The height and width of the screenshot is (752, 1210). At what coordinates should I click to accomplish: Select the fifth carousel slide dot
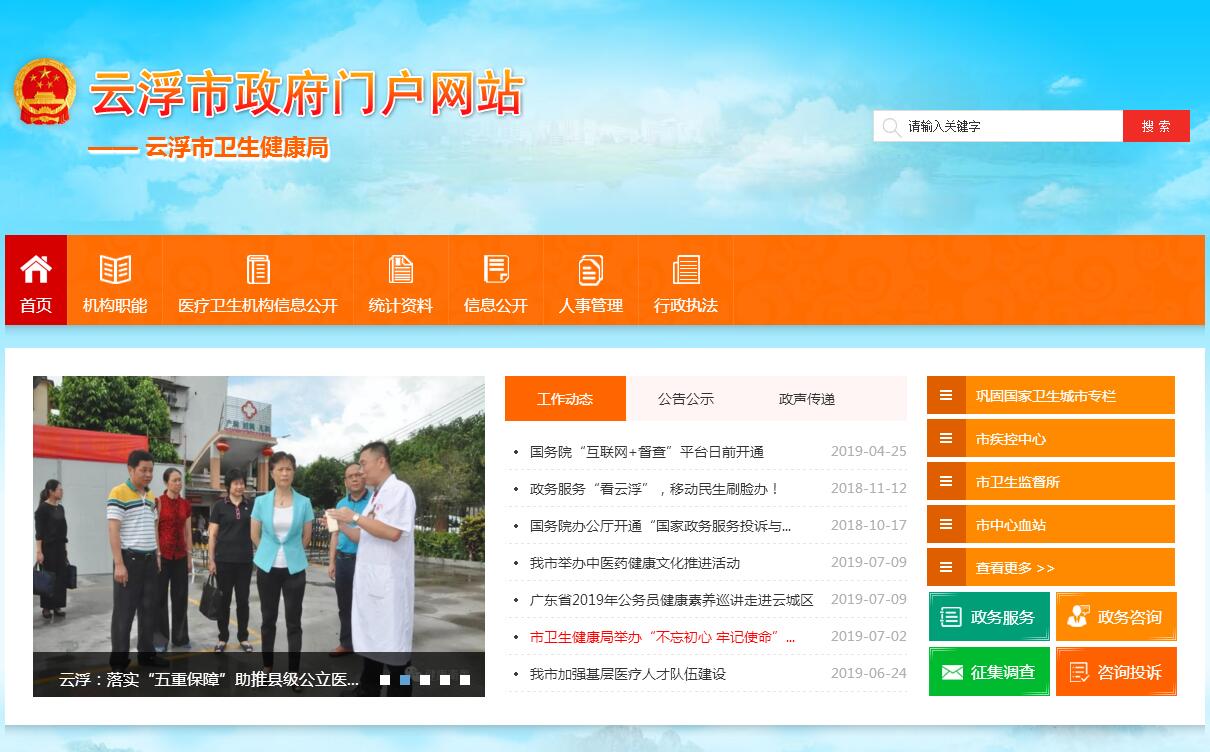pyautogui.click(x=465, y=680)
